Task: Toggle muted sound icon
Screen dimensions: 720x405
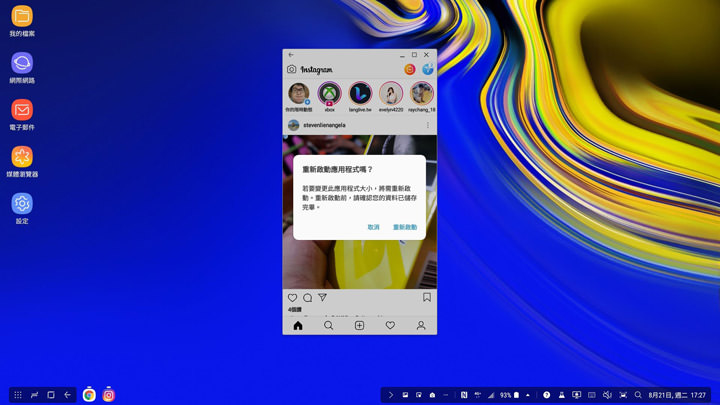Action: click(607, 395)
